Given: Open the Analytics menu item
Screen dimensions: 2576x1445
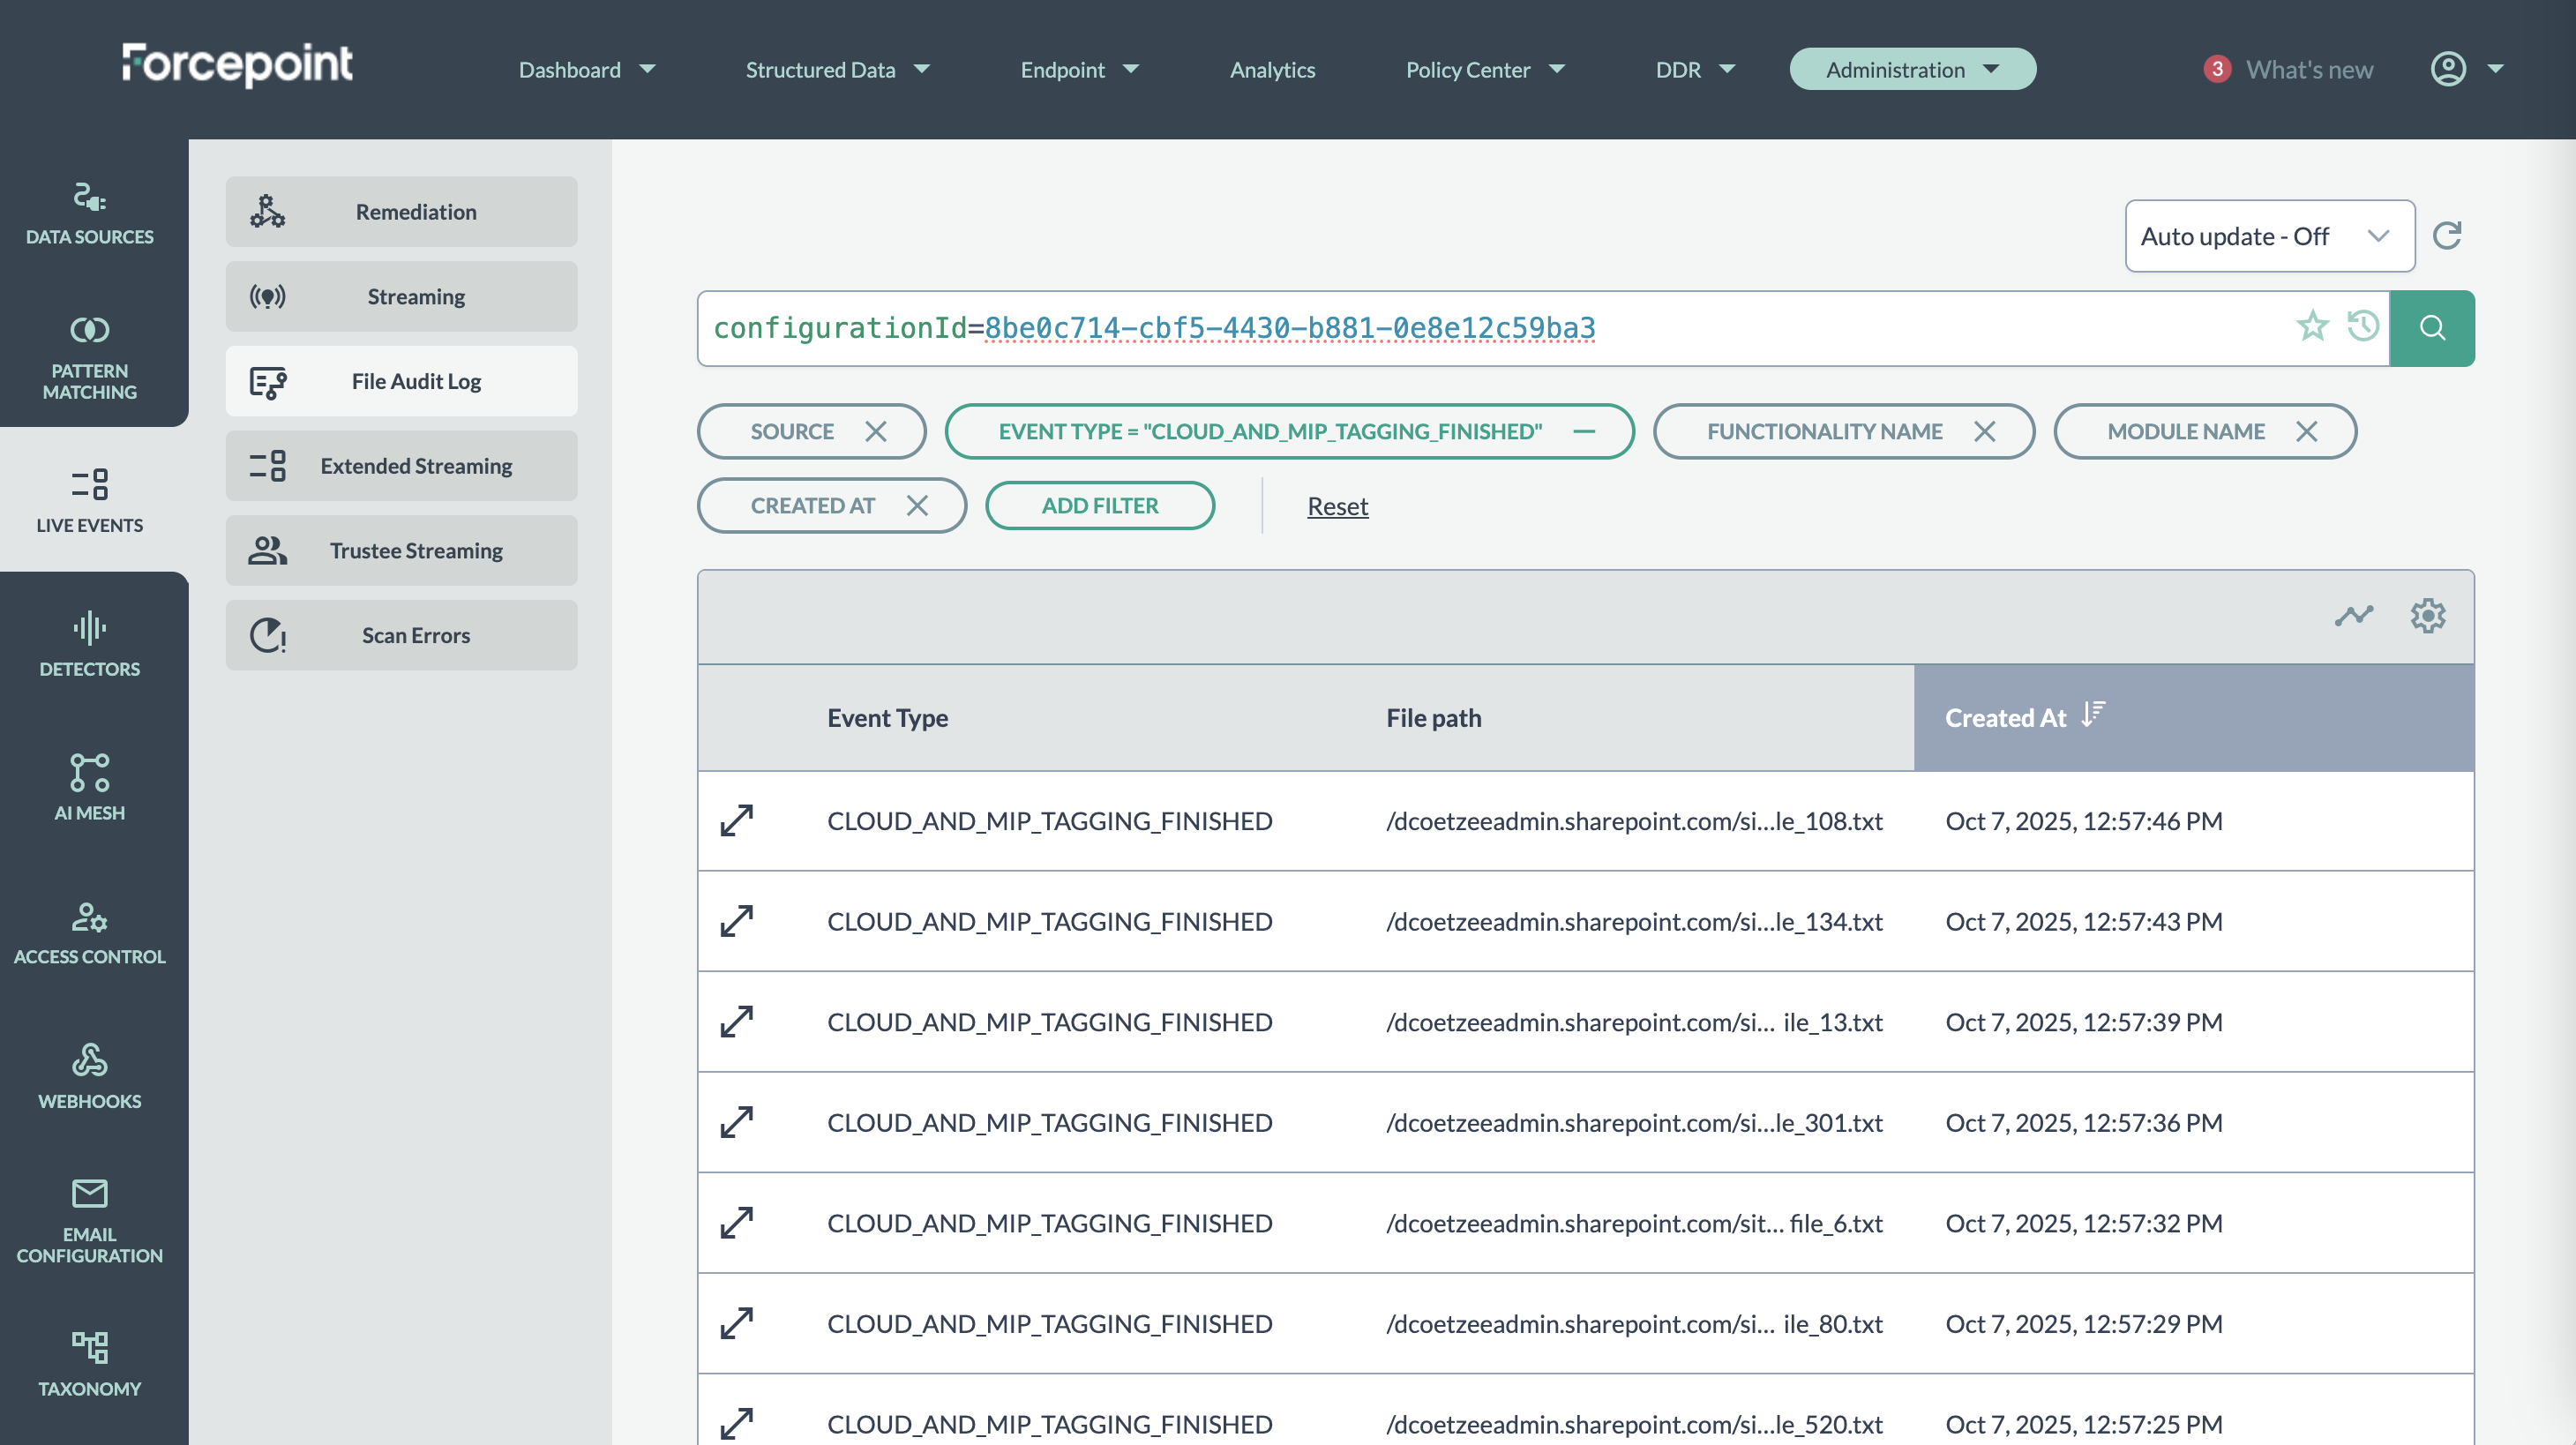Looking at the screenshot, I should tap(1272, 69).
